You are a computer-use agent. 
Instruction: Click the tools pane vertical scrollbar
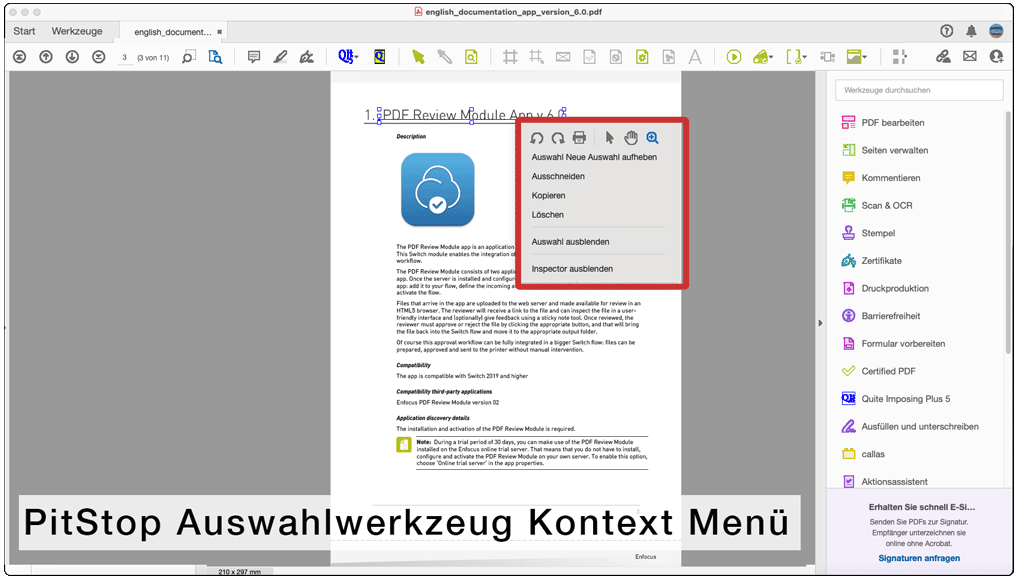[1008, 234]
